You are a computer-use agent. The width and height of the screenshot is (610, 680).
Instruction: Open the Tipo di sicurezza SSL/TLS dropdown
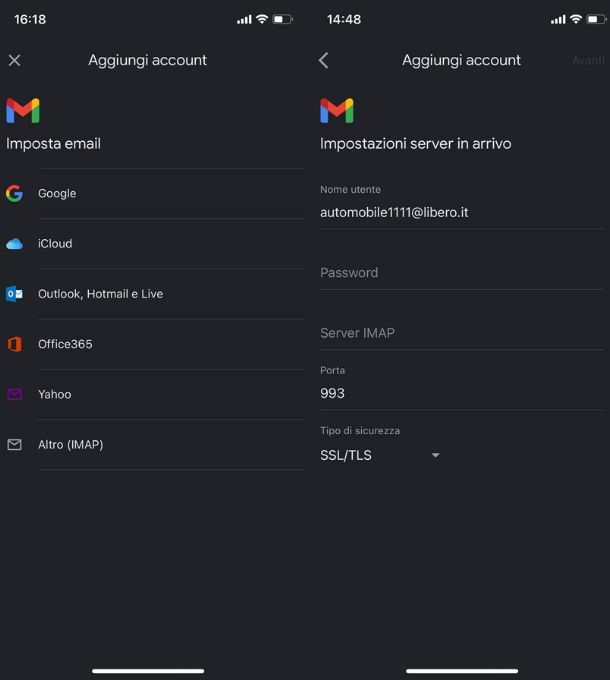[380, 455]
